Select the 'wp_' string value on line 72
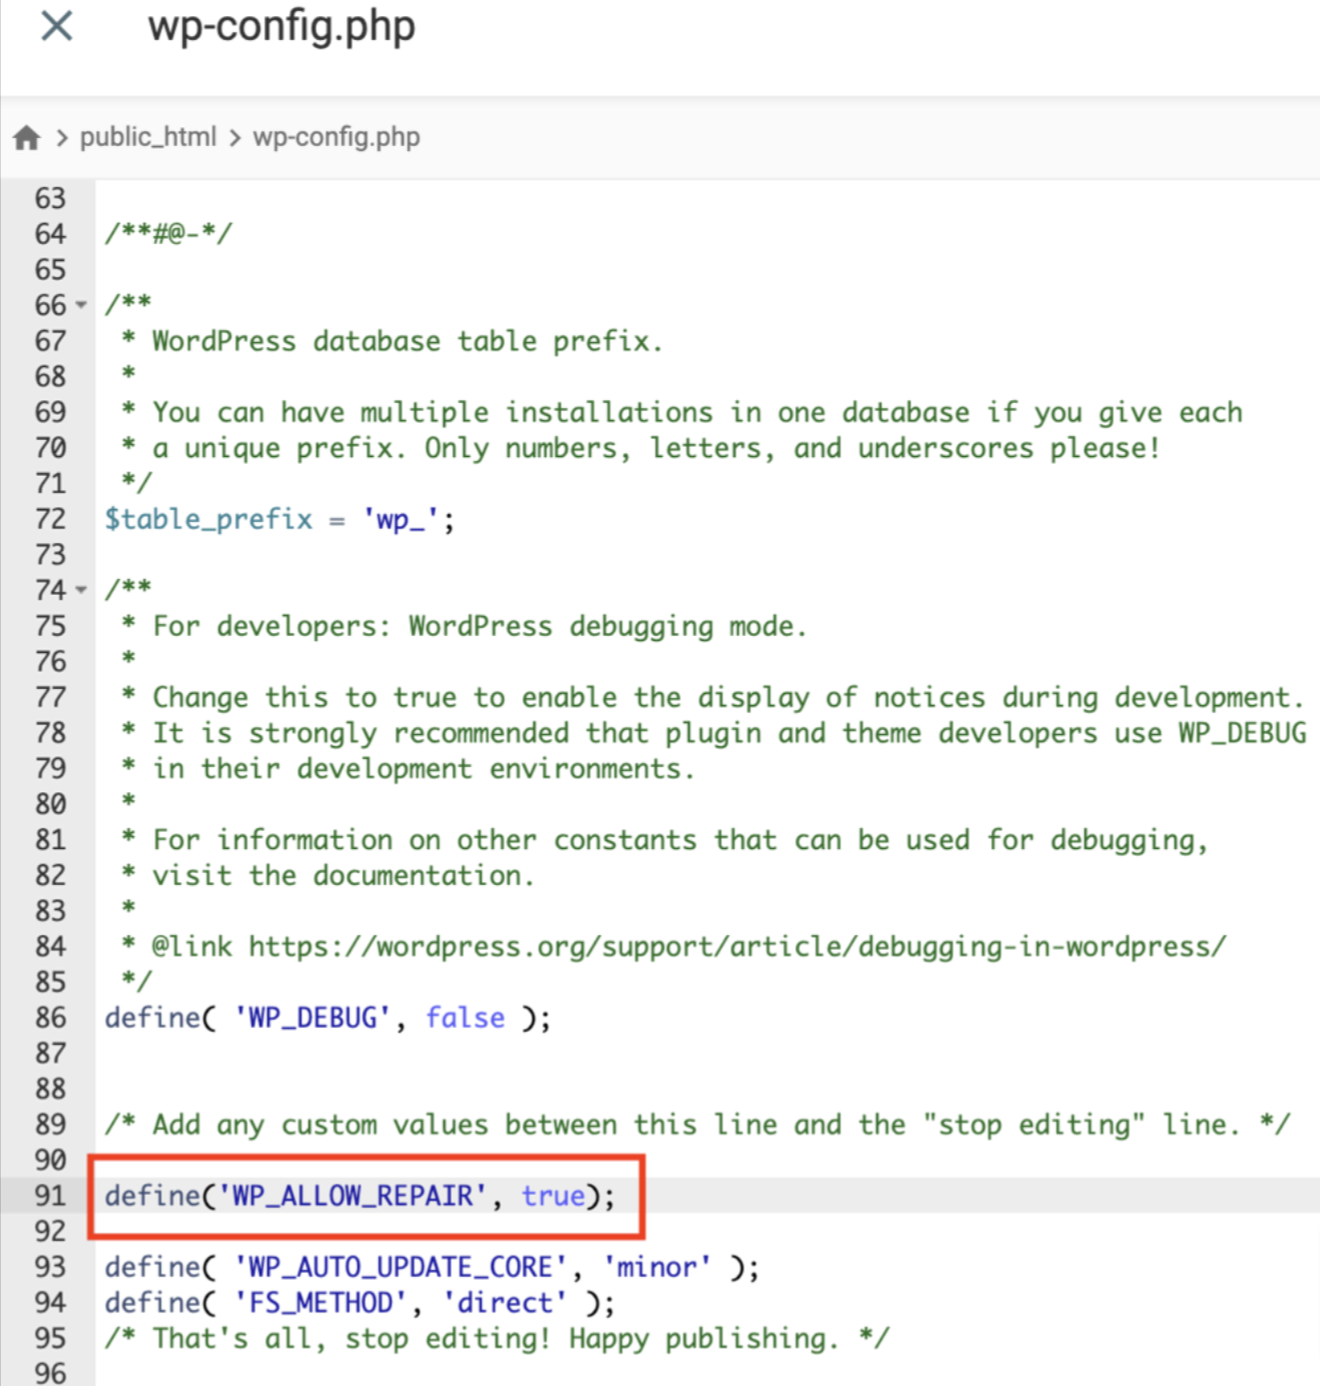 click(399, 519)
